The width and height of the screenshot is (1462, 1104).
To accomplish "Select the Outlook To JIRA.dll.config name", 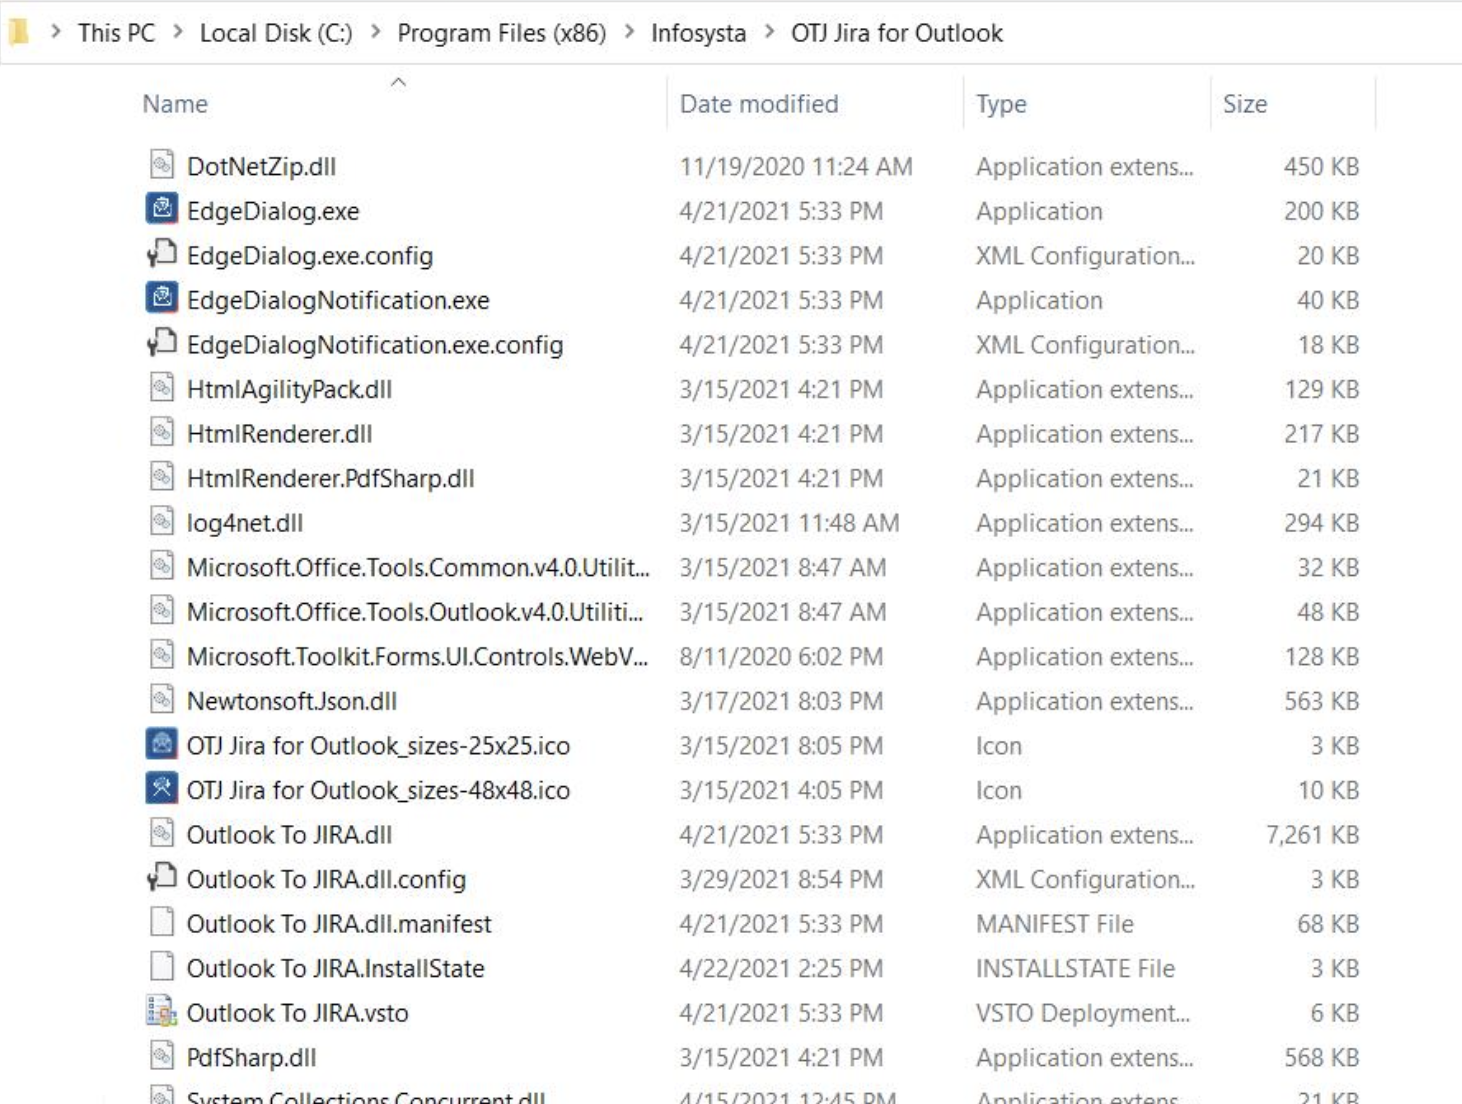I will tap(326, 879).
